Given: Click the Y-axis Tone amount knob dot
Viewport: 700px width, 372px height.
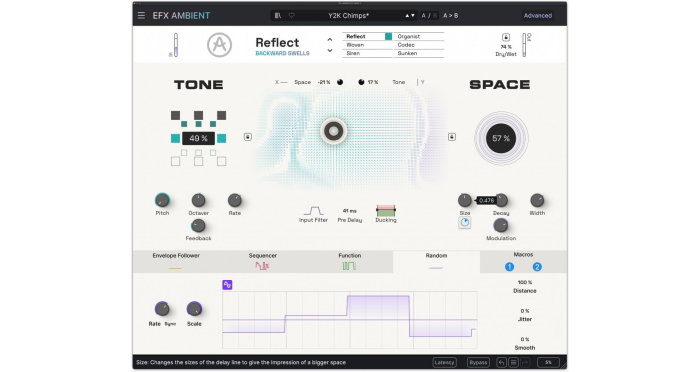Looking at the screenshot, I should [361, 82].
